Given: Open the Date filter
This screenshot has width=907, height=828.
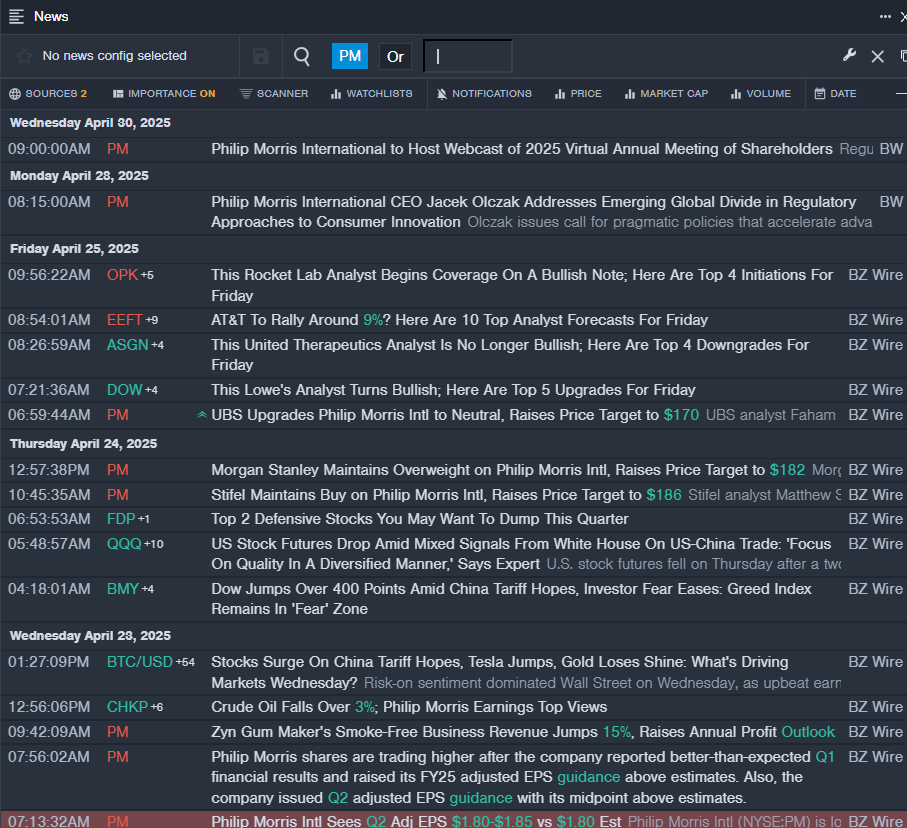Looking at the screenshot, I should pyautogui.click(x=835, y=94).
